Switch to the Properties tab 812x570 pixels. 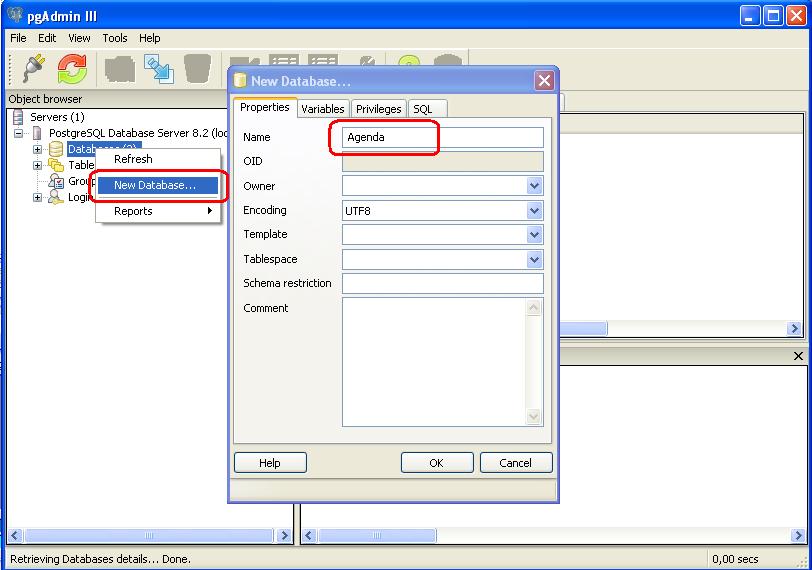(x=265, y=107)
